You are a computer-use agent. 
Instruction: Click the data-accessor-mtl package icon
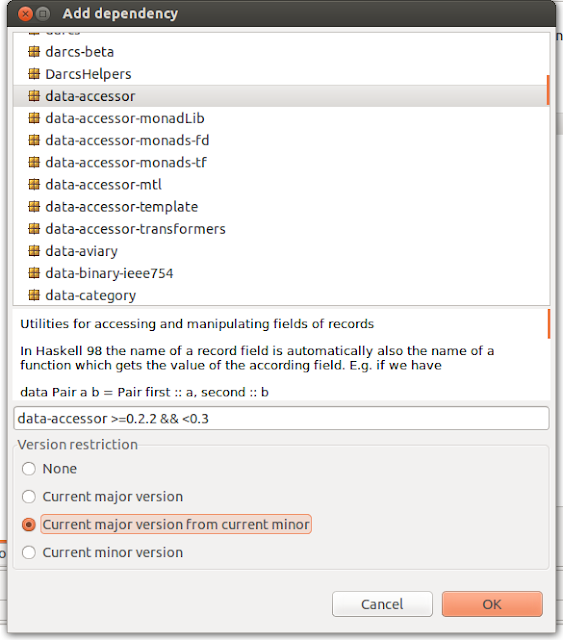tap(34, 184)
